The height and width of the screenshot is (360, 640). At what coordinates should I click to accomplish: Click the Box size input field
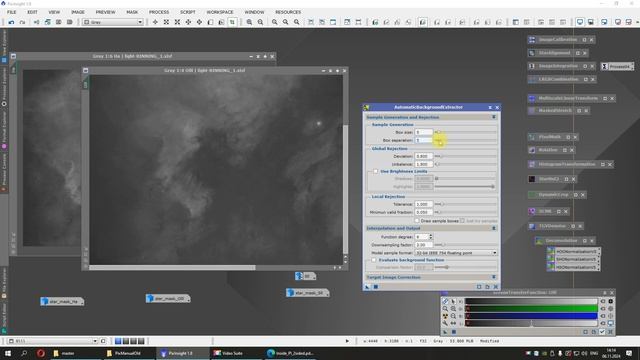coord(424,132)
